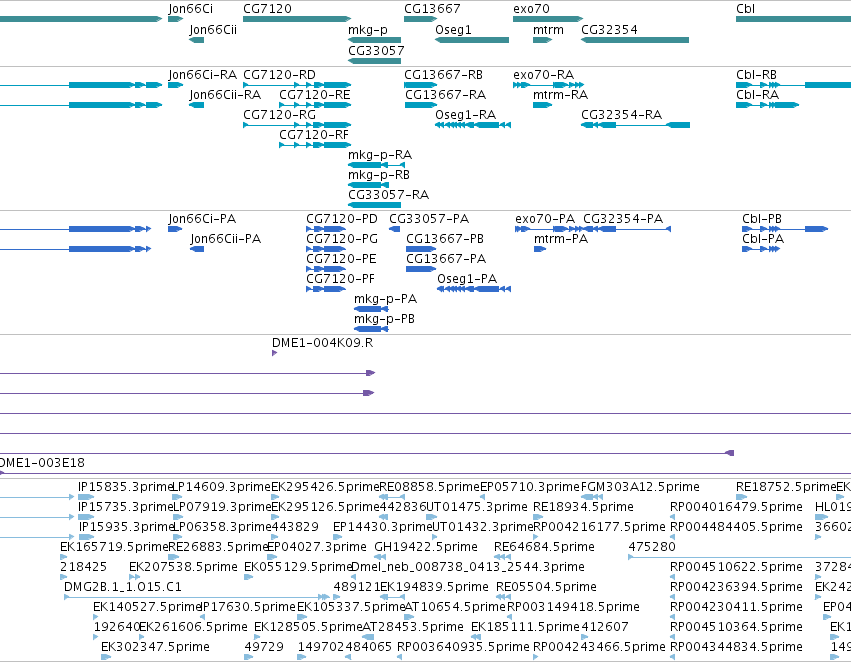Click the Jon66Cii gene label
Image resolution: width=851 pixels, height=662 pixels.
point(213,30)
